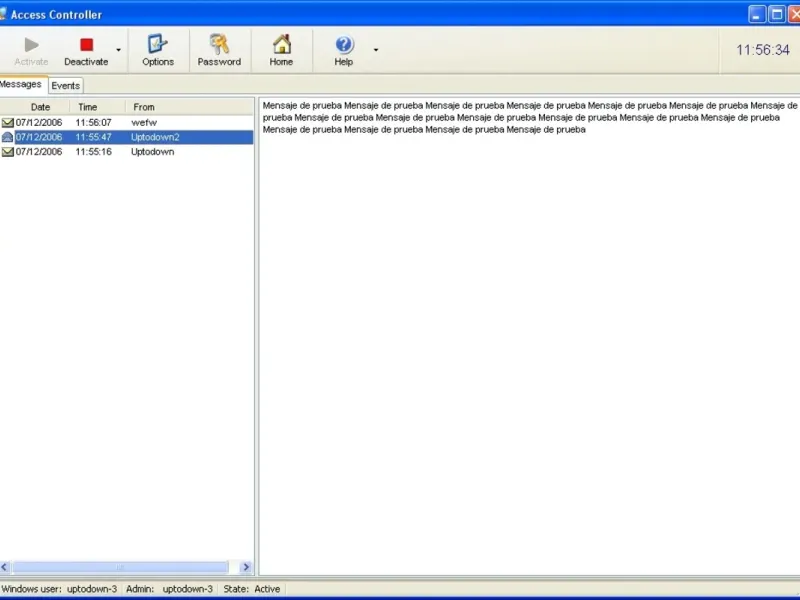Click the right arrow of horizontal scrollbar
Viewport: 800px width, 600px height.
coord(246,567)
